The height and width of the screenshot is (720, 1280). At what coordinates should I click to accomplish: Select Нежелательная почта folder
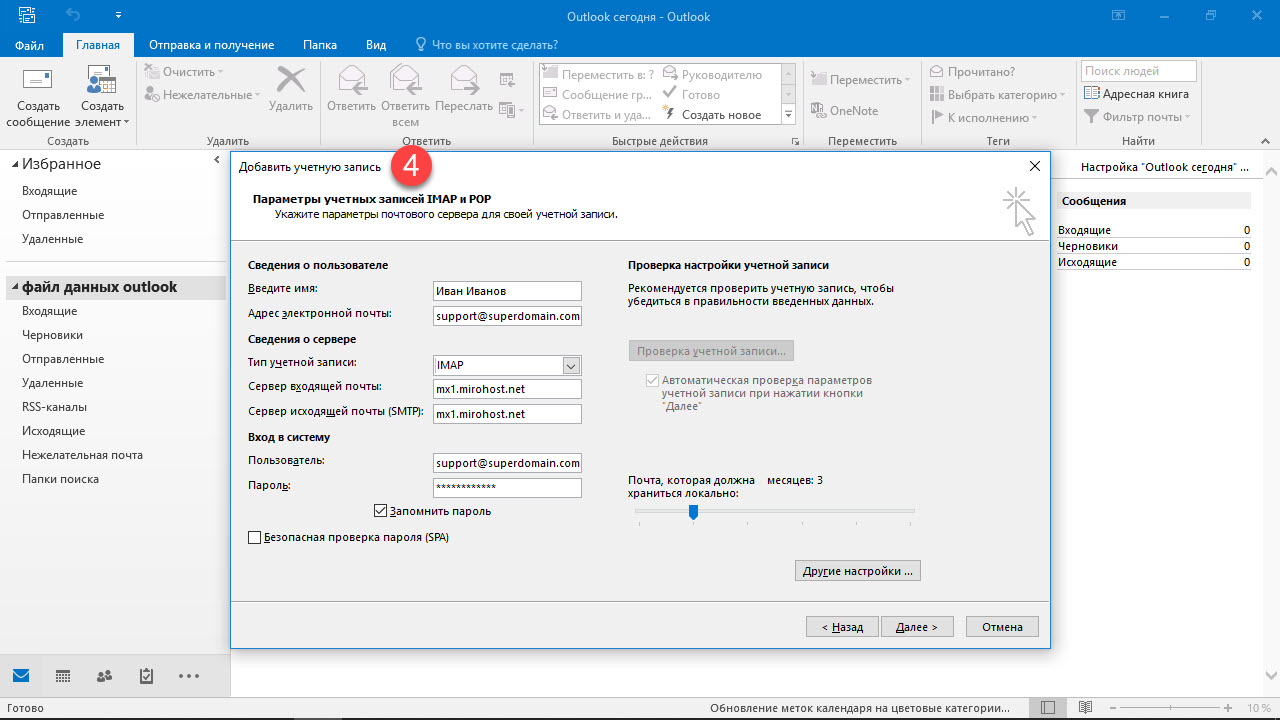[82, 455]
